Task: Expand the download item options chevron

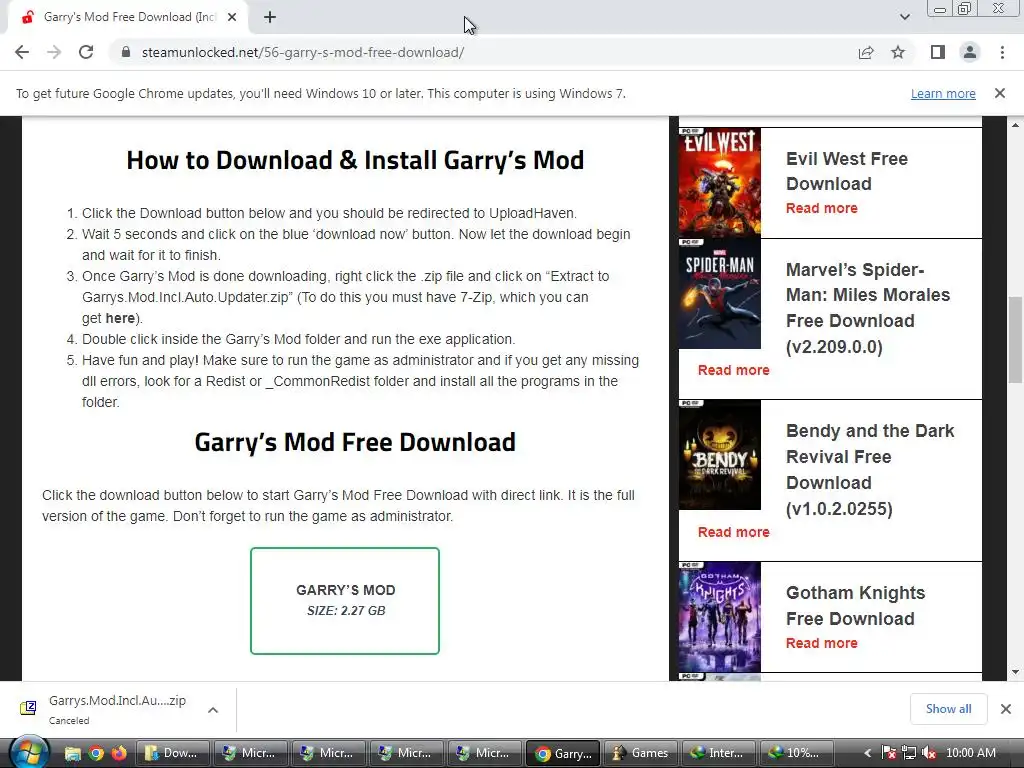Action: point(213,710)
